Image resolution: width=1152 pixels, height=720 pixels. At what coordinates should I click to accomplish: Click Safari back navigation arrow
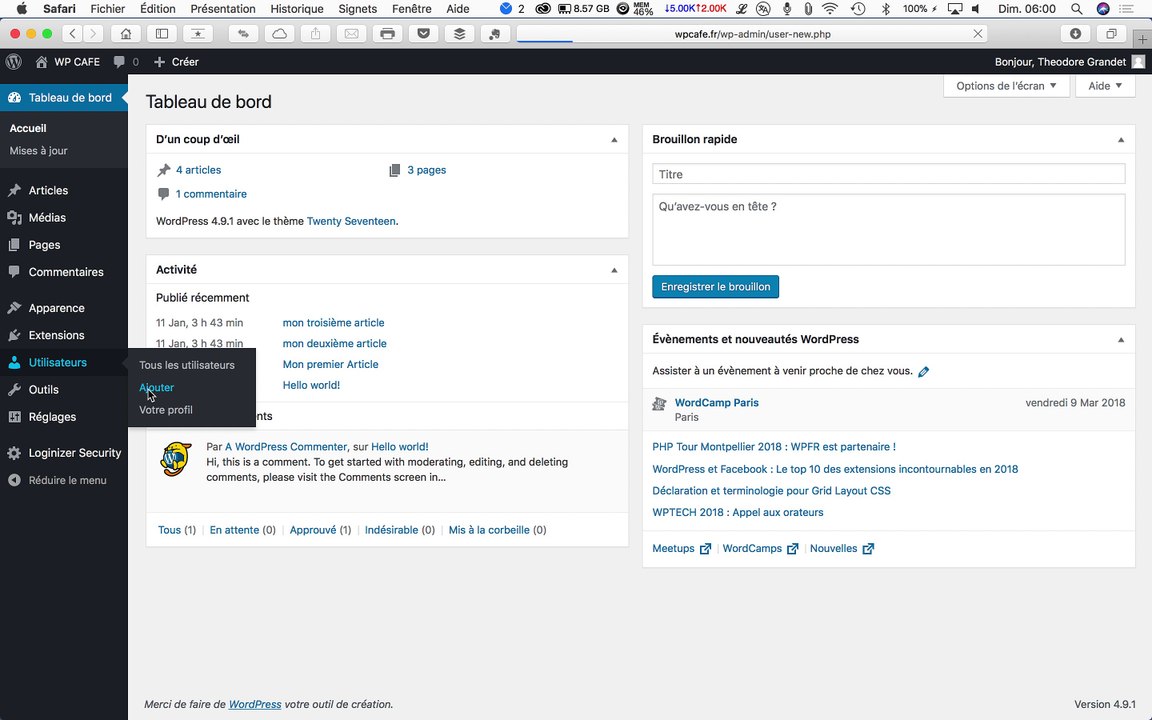click(x=73, y=34)
